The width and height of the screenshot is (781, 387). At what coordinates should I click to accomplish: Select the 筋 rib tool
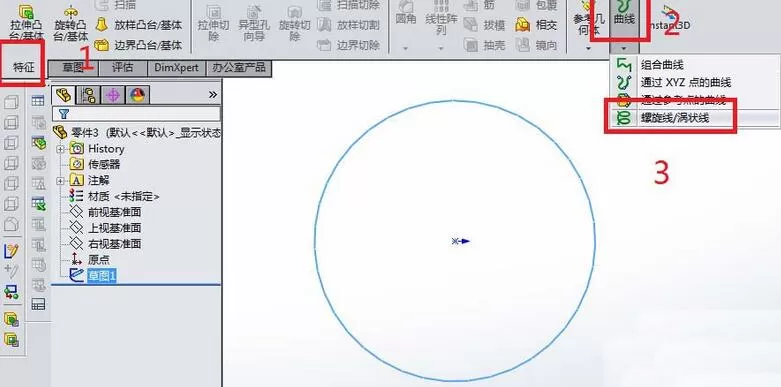coord(479,5)
